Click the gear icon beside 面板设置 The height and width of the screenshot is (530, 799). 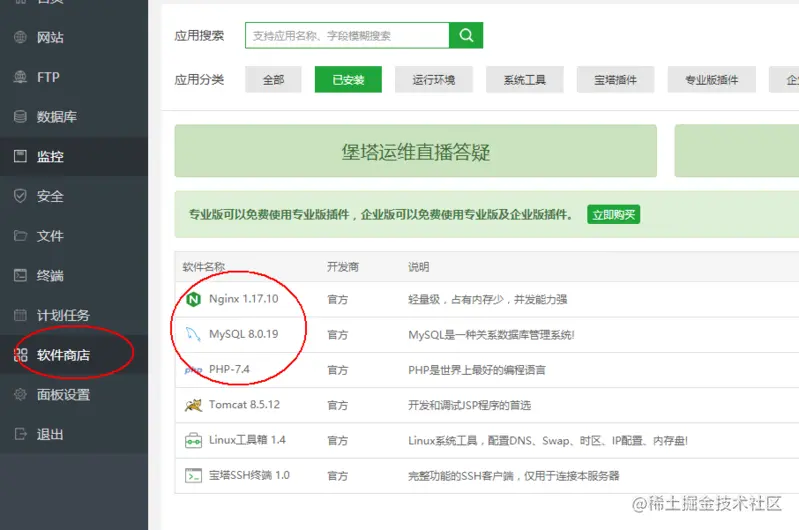point(20,395)
